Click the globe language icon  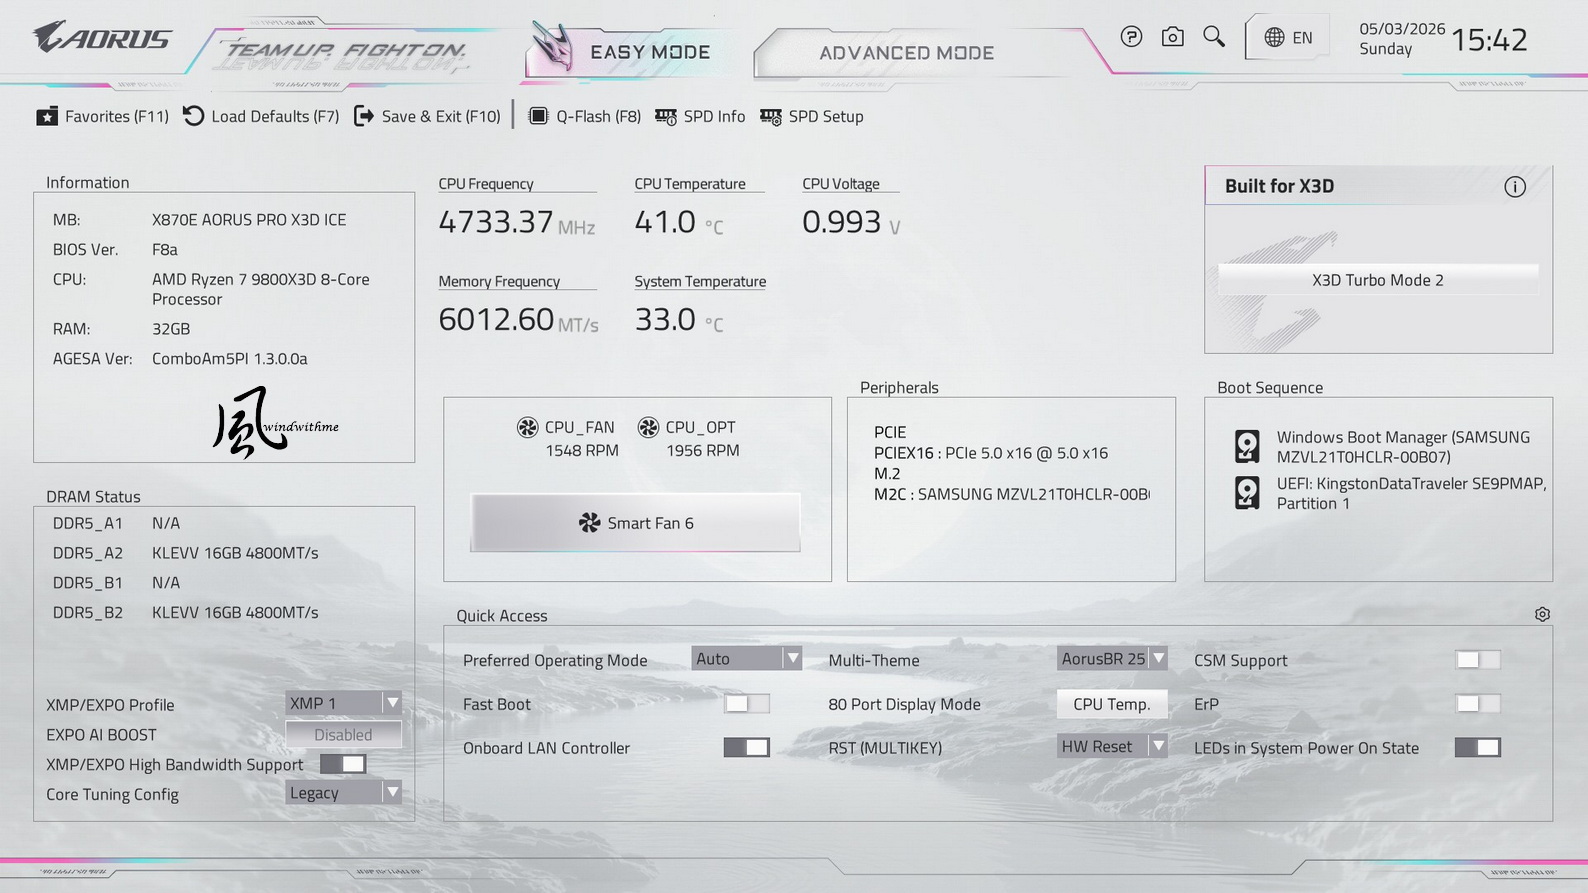[x=1274, y=37]
